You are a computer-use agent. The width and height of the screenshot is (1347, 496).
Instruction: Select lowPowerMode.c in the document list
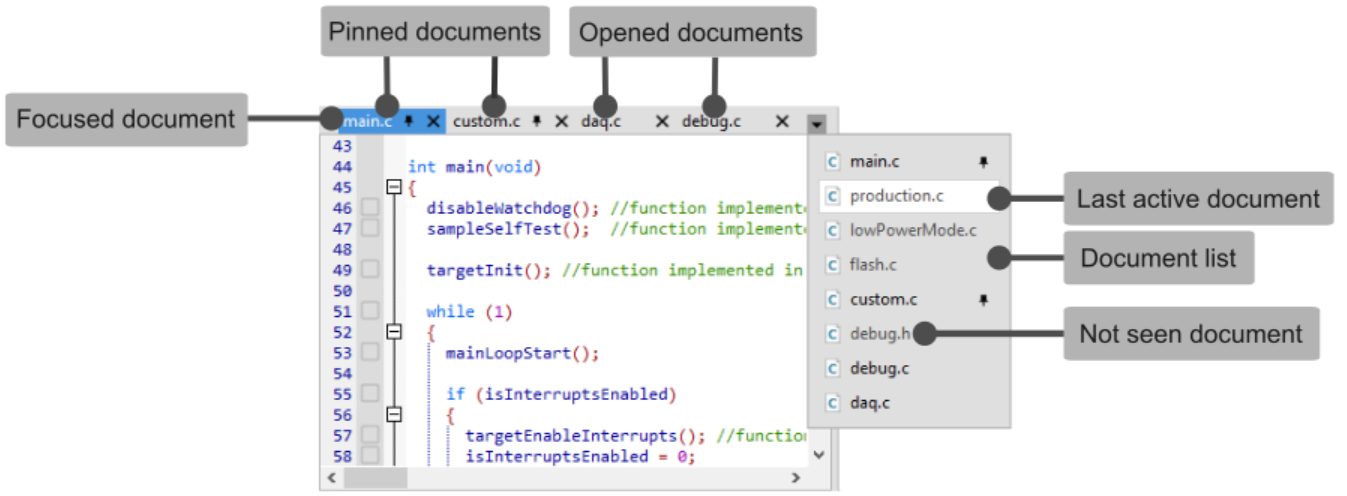tap(912, 230)
